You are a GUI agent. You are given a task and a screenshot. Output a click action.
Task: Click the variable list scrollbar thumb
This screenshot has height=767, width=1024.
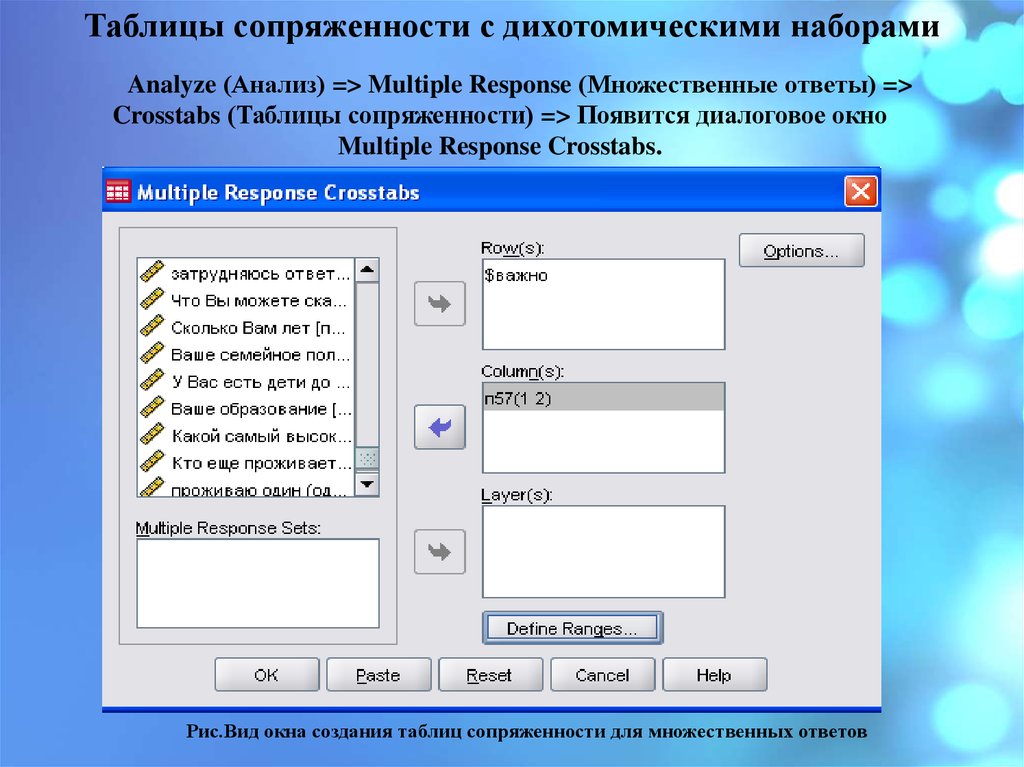coord(367,457)
